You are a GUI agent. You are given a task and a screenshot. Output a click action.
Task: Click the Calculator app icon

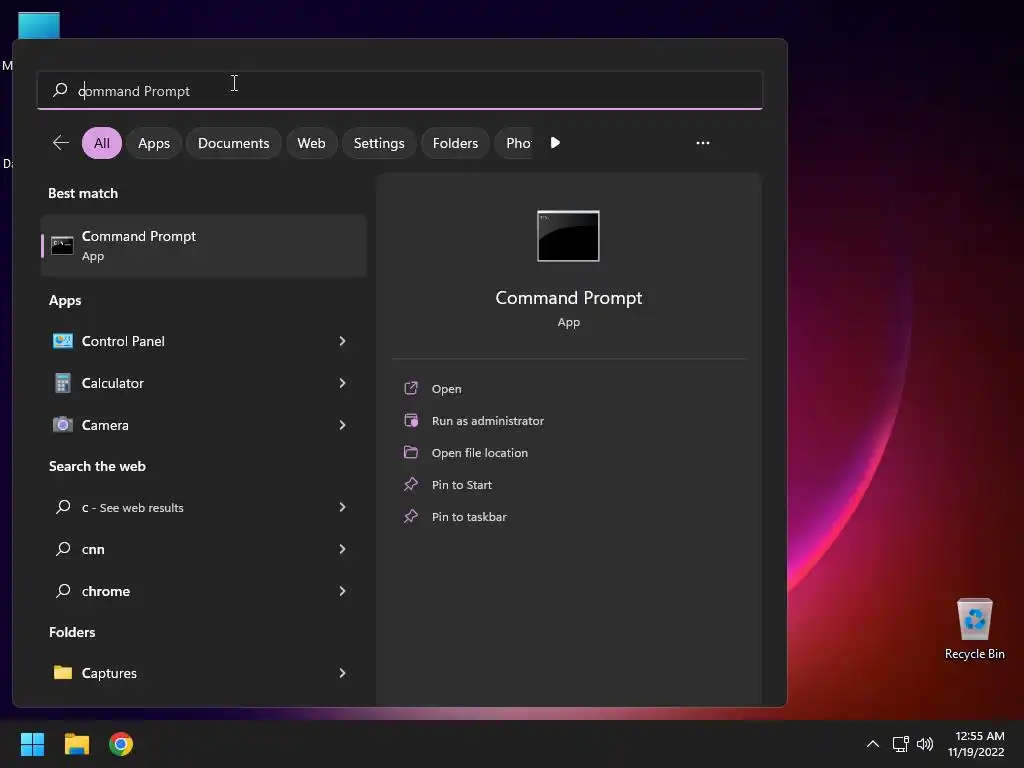click(63, 383)
